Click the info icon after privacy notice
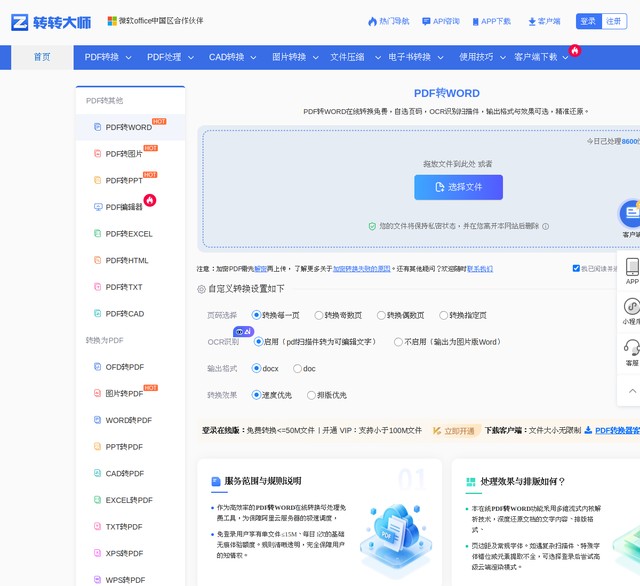The image size is (640, 586). point(545,226)
